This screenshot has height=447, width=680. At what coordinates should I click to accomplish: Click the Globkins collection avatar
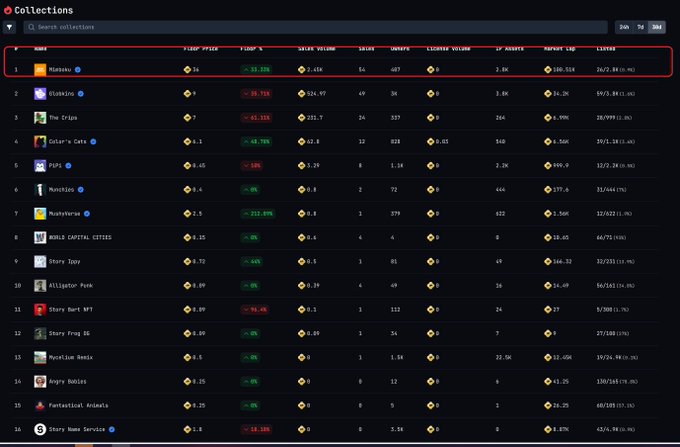click(40, 93)
